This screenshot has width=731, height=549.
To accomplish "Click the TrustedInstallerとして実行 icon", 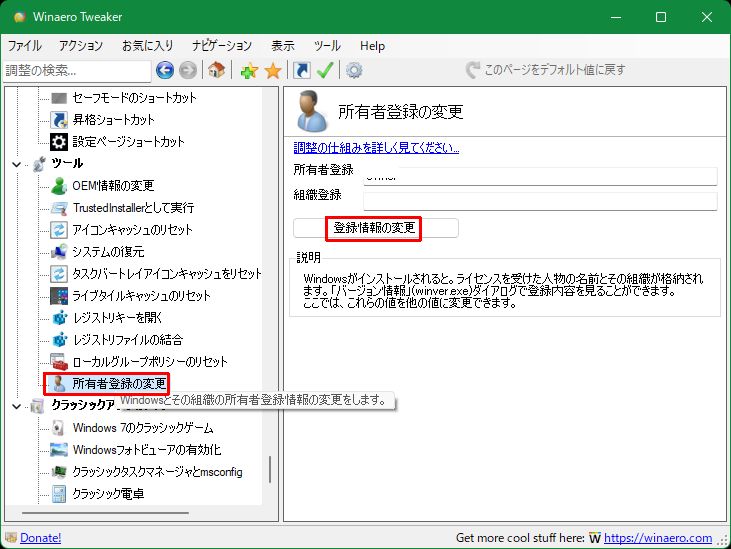I will [x=59, y=208].
